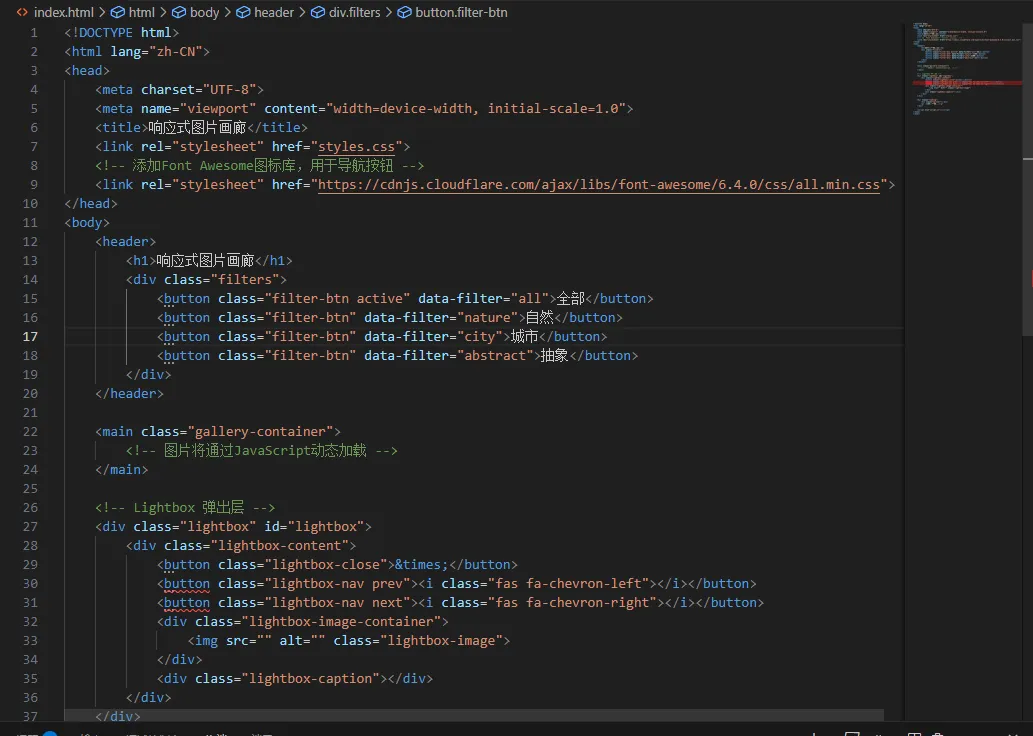Select the header breadcrumb item
1033x736 pixels.
[x=274, y=12]
